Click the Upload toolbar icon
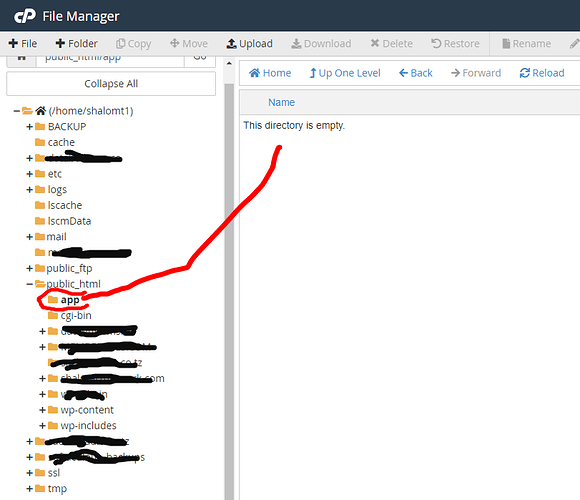 pos(232,44)
